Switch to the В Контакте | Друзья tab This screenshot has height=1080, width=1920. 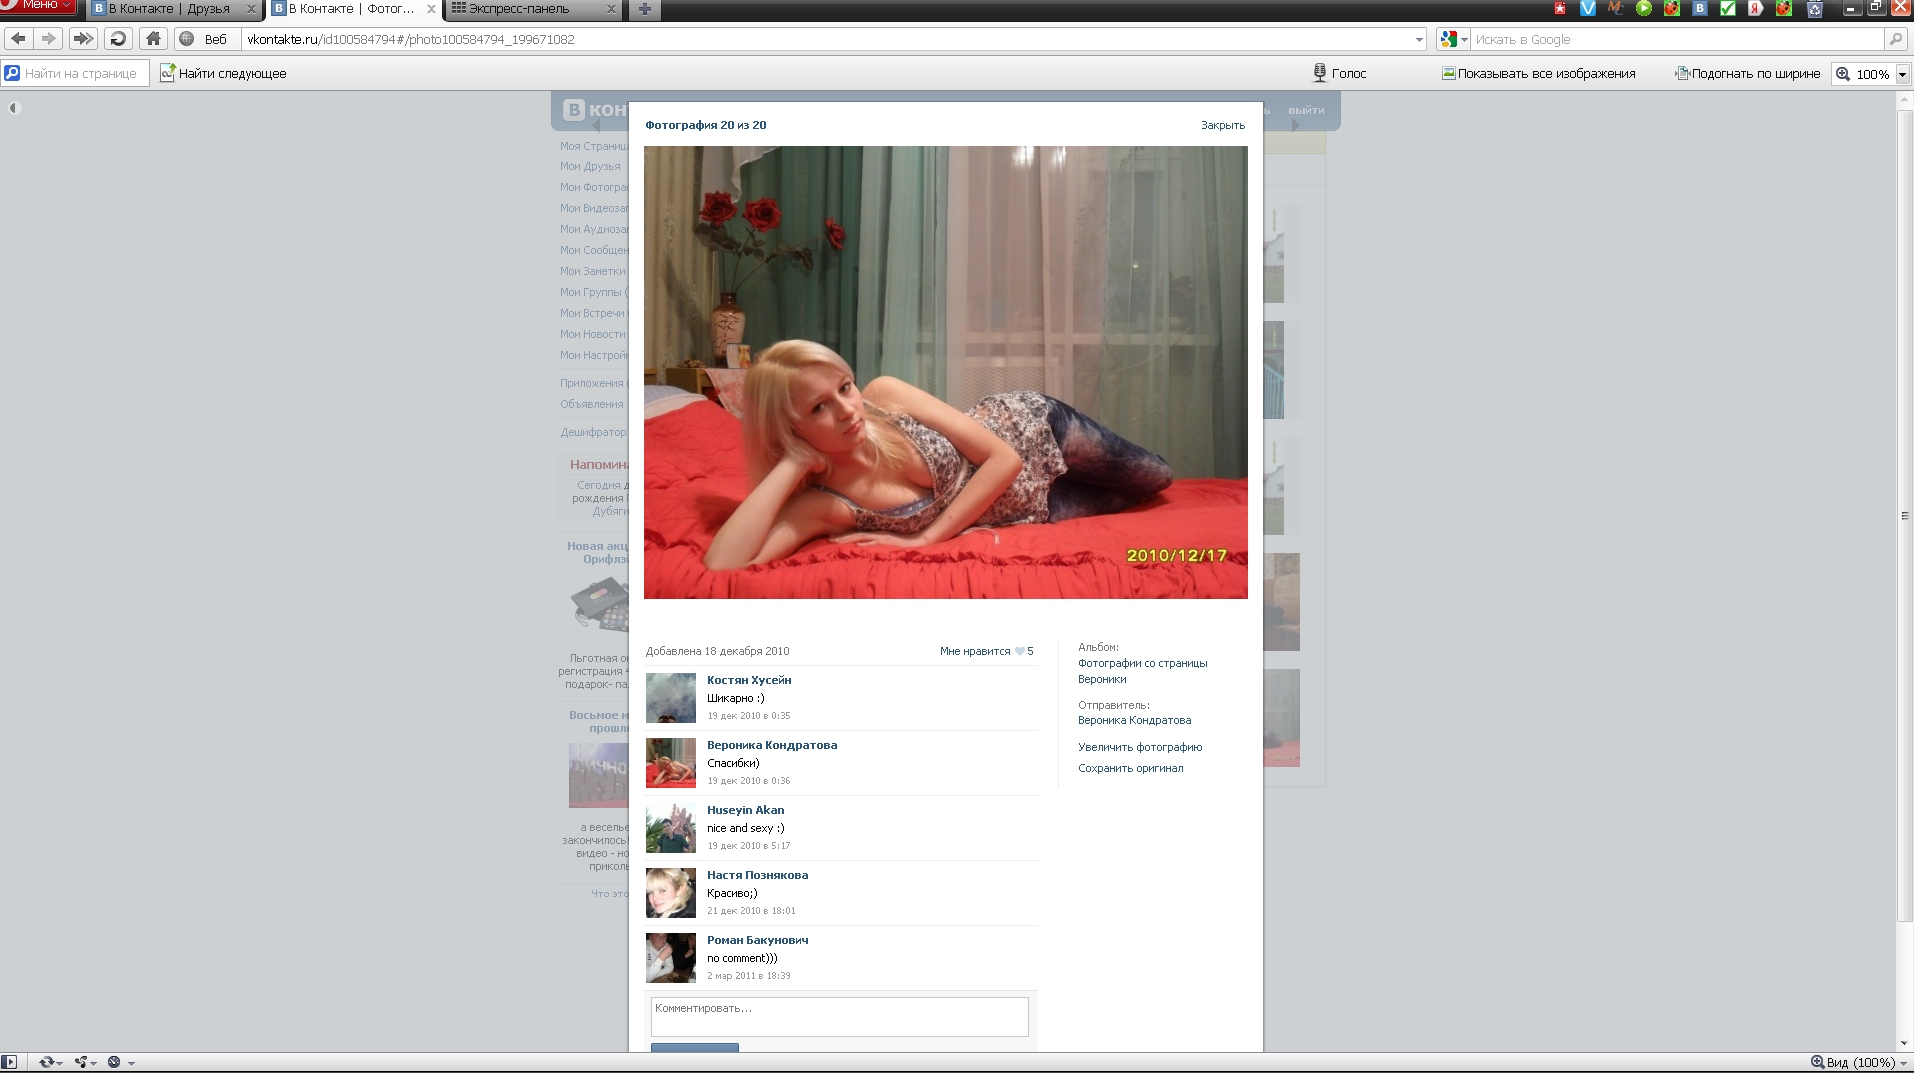coord(170,9)
